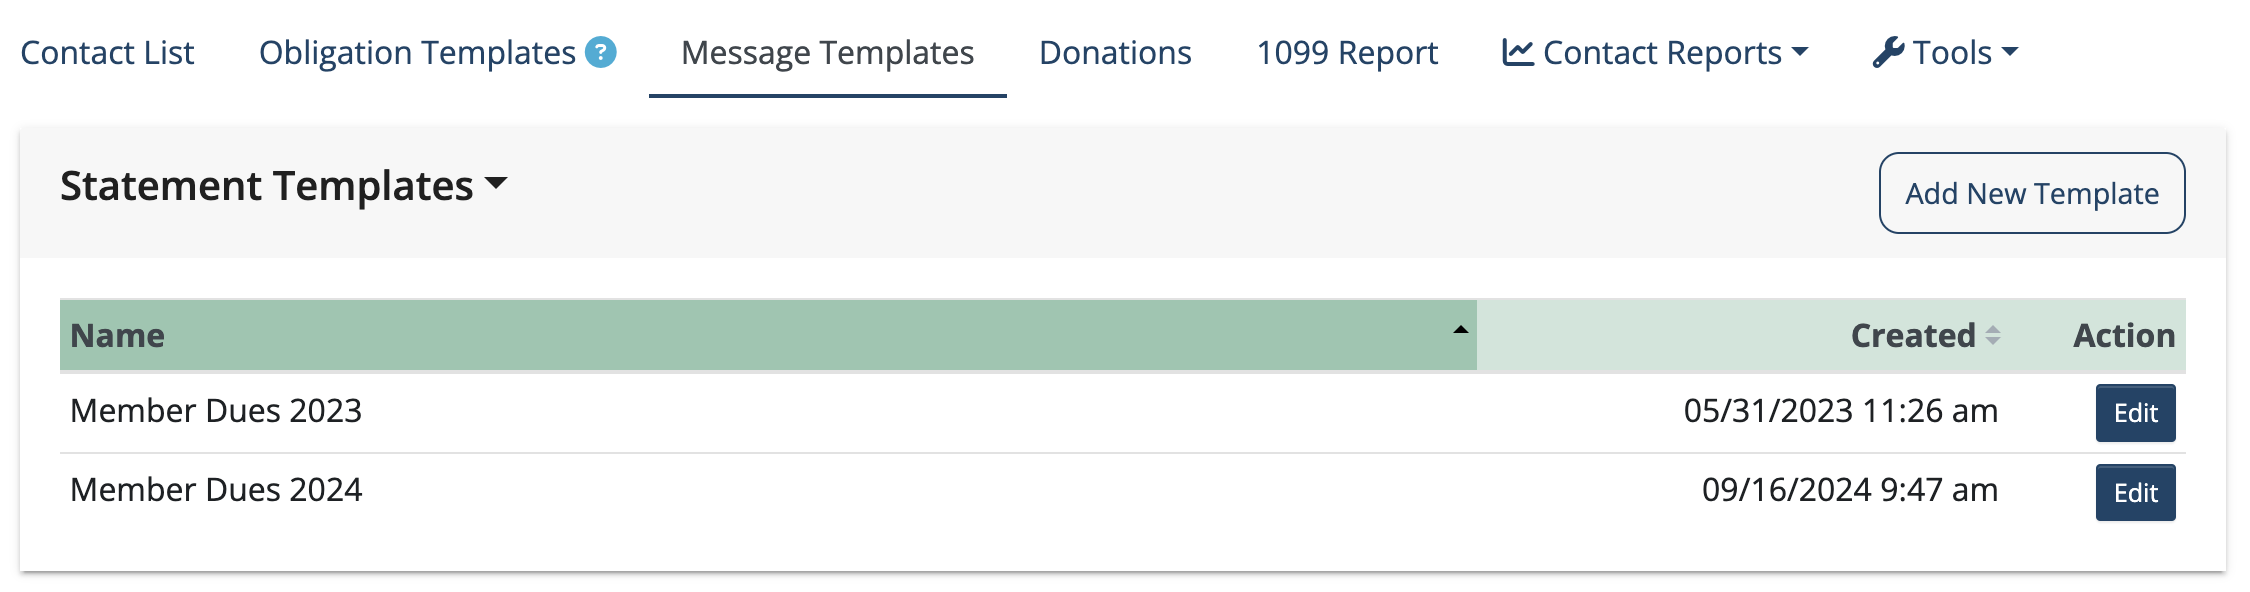This screenshot has height=592, width=2250.
Task: Edit the Member Dues 2024 template
Action: (2135, 493)
